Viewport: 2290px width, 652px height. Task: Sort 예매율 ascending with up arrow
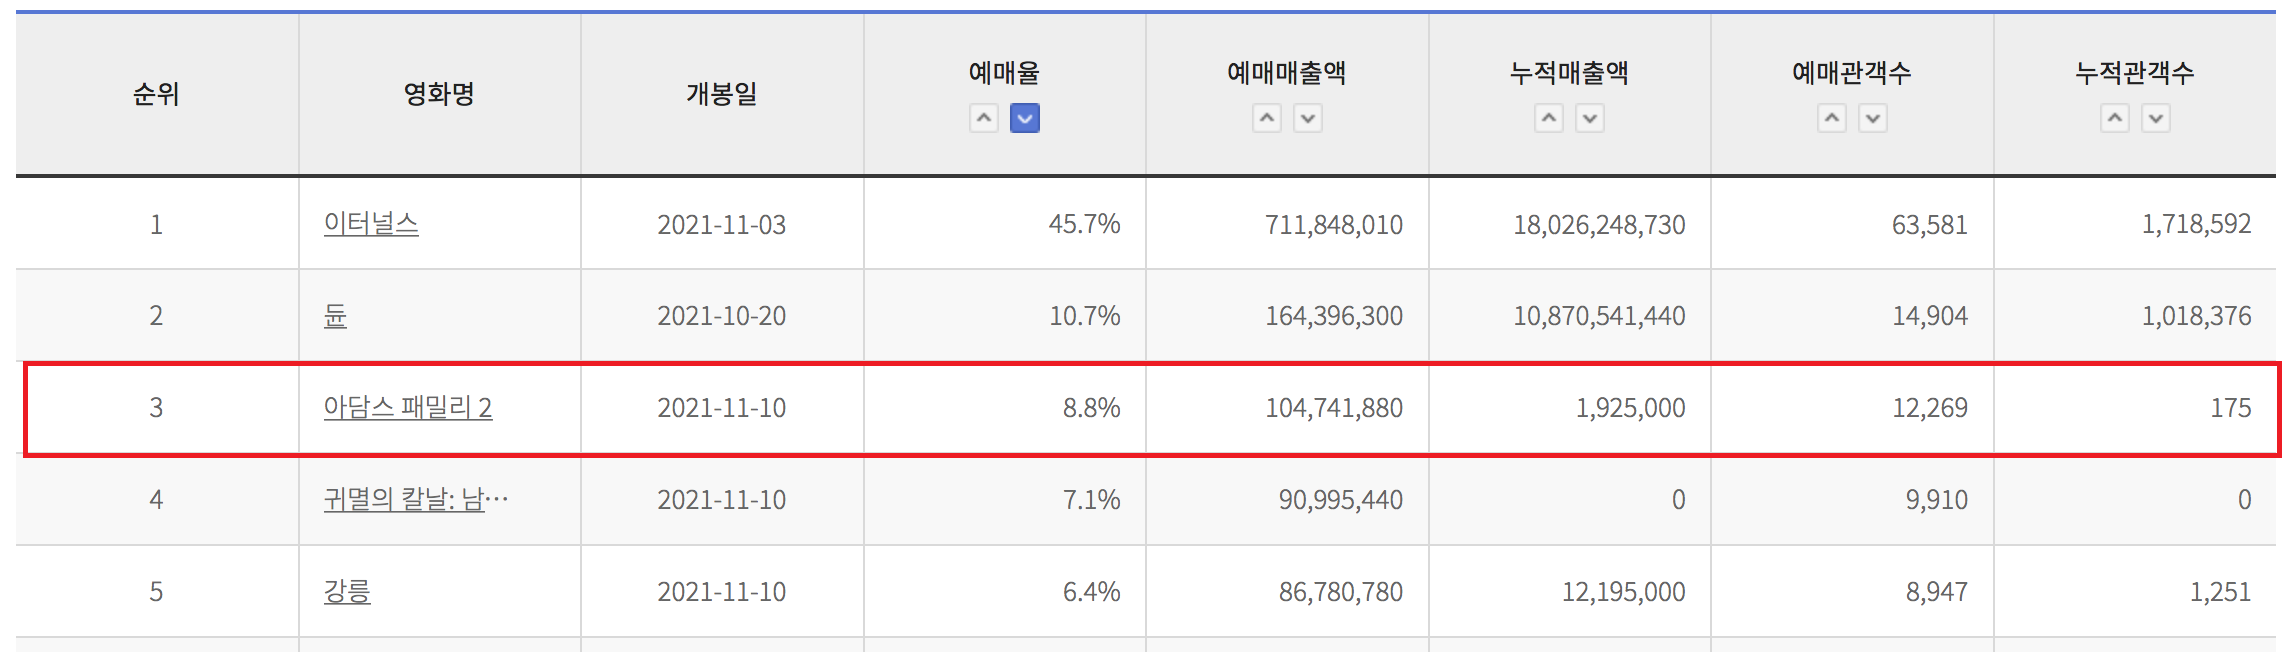tap(984, 118)
